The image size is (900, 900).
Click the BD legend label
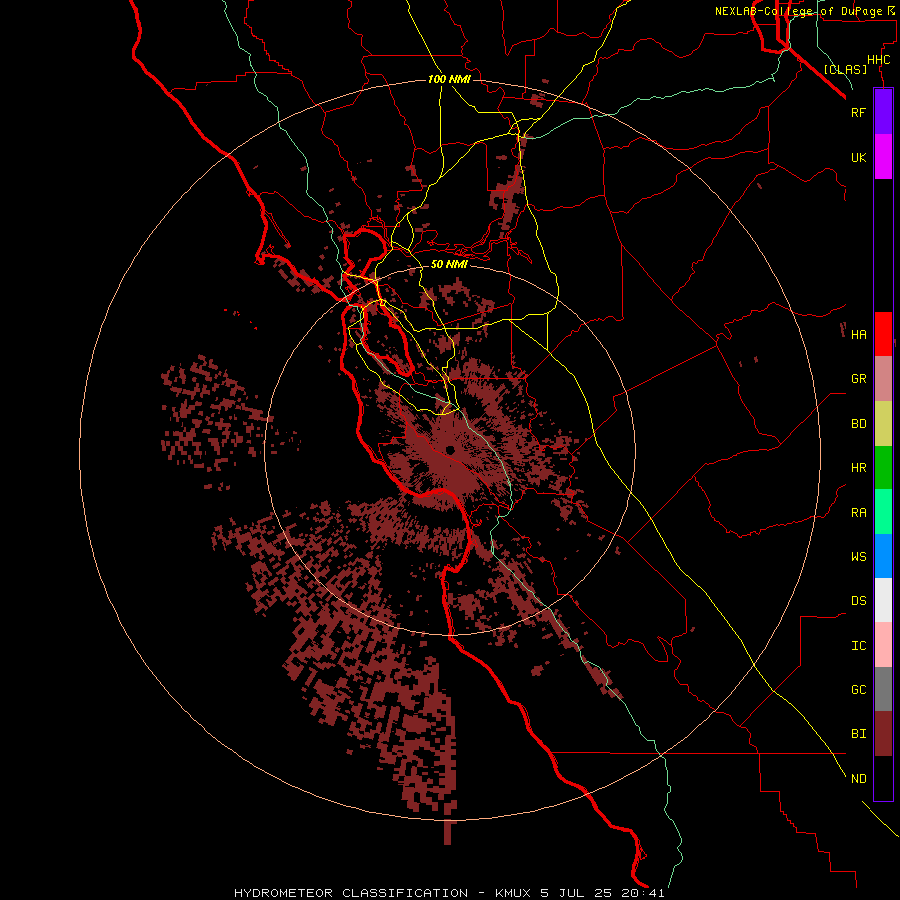tap(858, 424)
